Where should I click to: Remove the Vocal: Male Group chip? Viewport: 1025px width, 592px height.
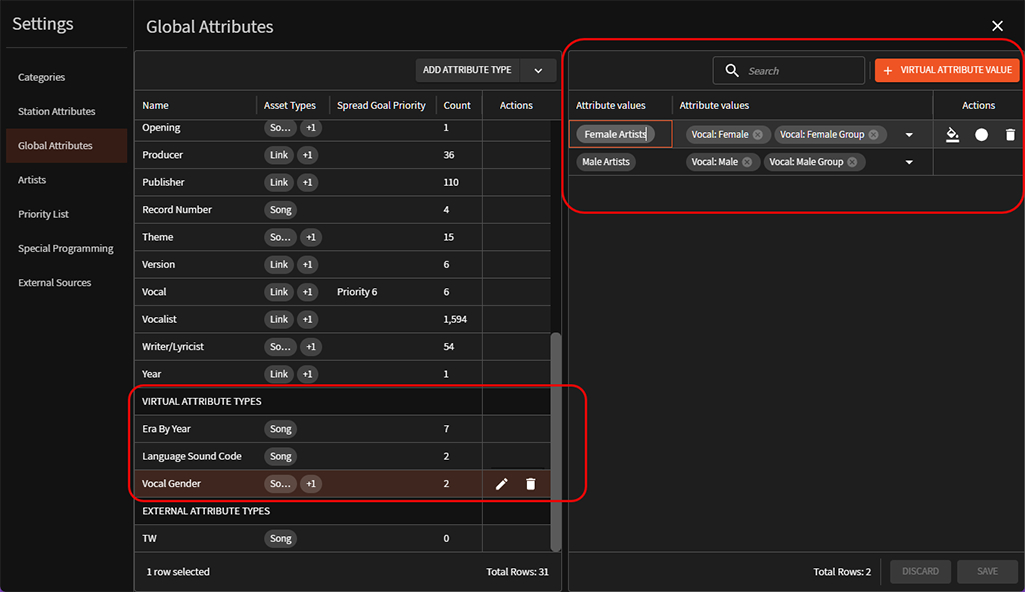pos(852,162)
